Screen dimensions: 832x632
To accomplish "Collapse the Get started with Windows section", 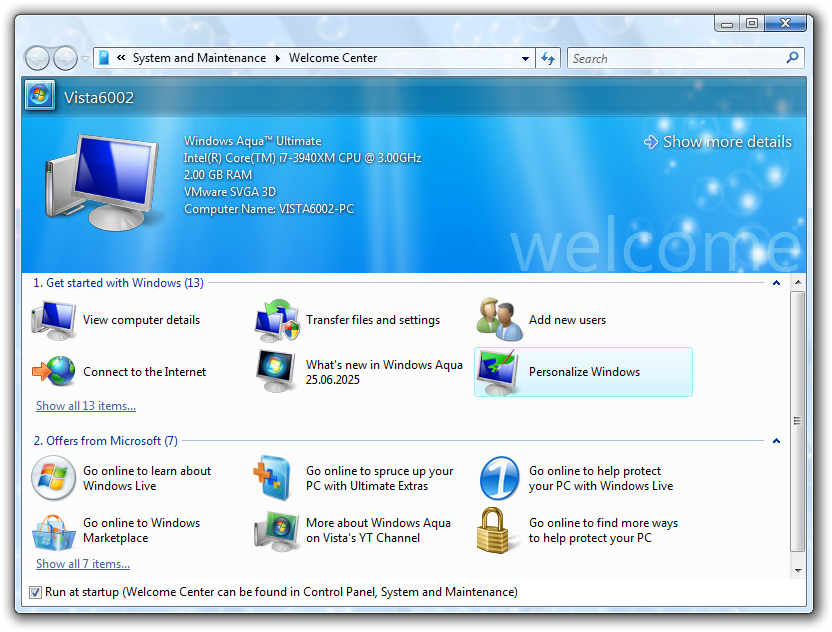I will (x=776, y=283).
